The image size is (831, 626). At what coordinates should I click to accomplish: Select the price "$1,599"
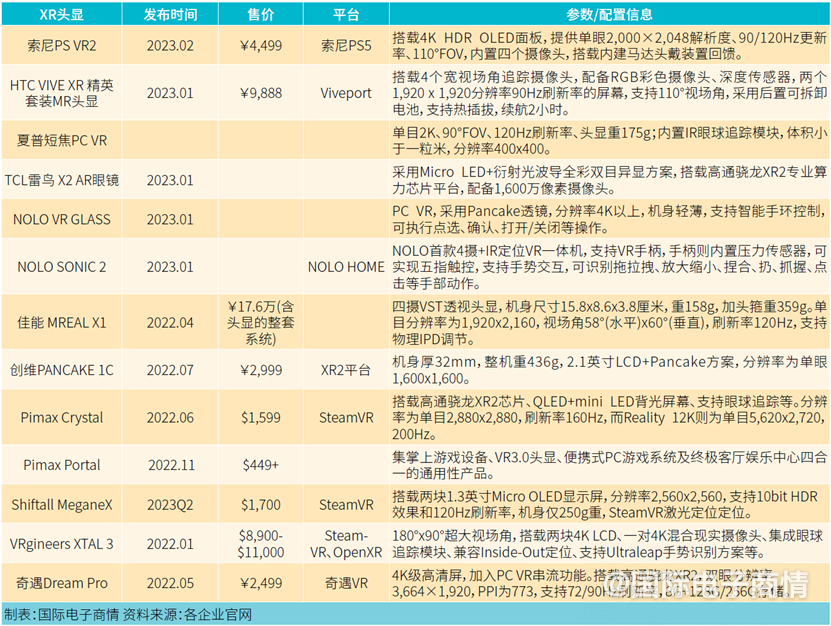[x=261, y=418]
